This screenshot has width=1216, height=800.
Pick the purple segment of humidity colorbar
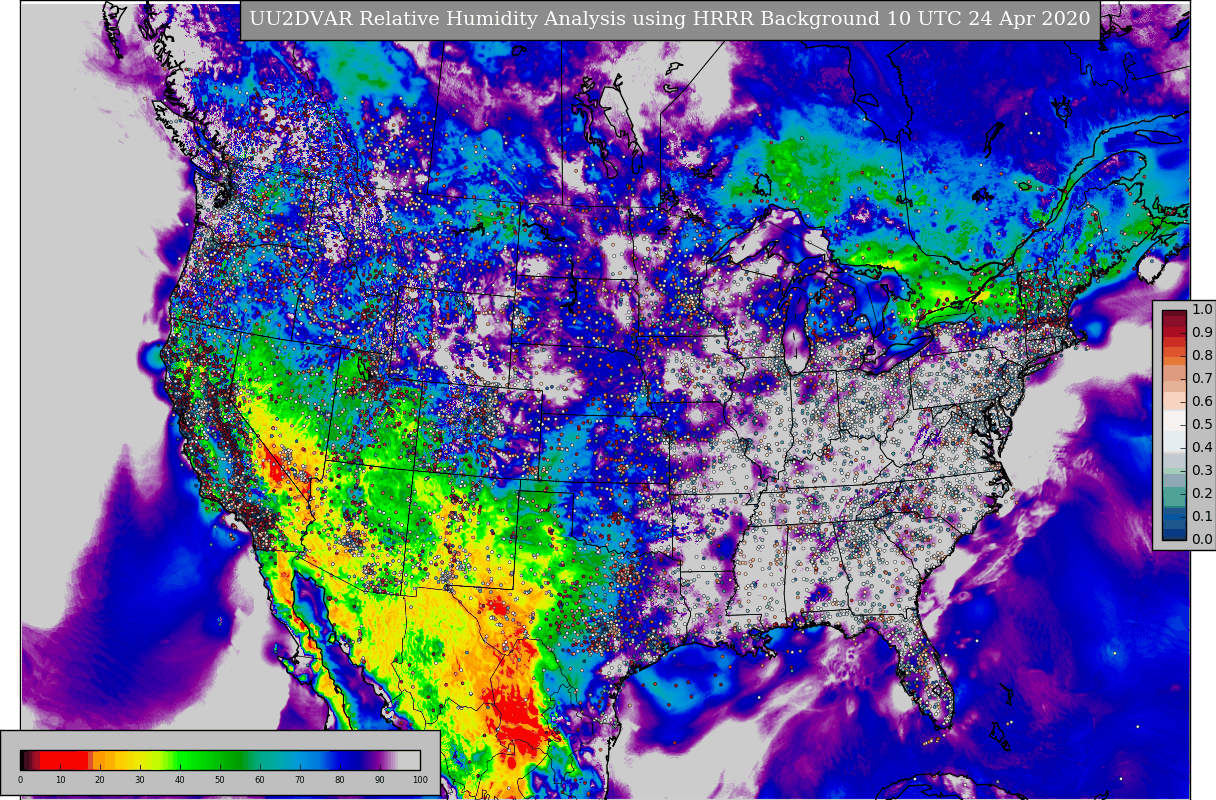point(378,760)
